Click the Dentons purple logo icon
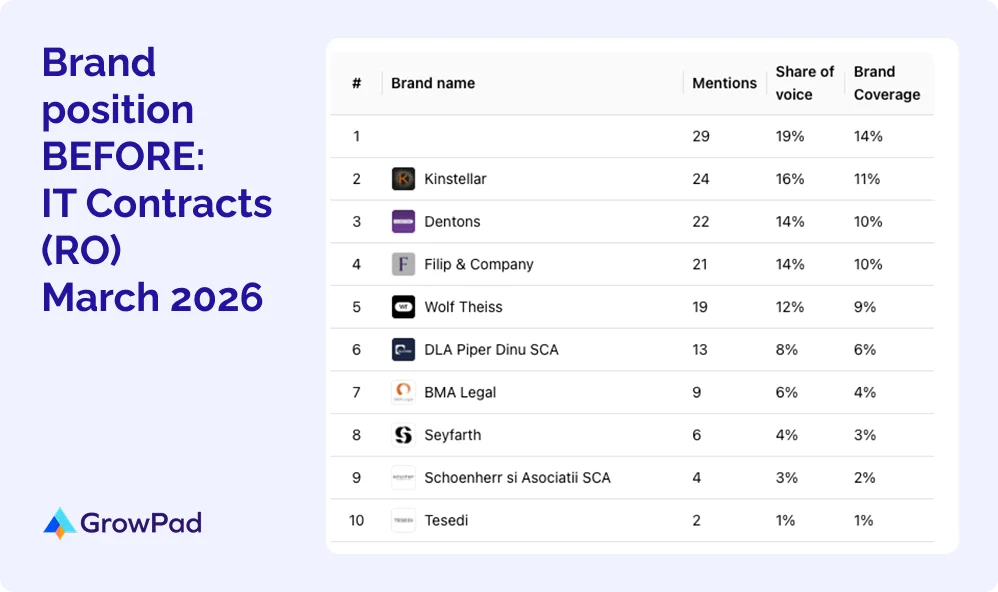 [x=403, y=222]
